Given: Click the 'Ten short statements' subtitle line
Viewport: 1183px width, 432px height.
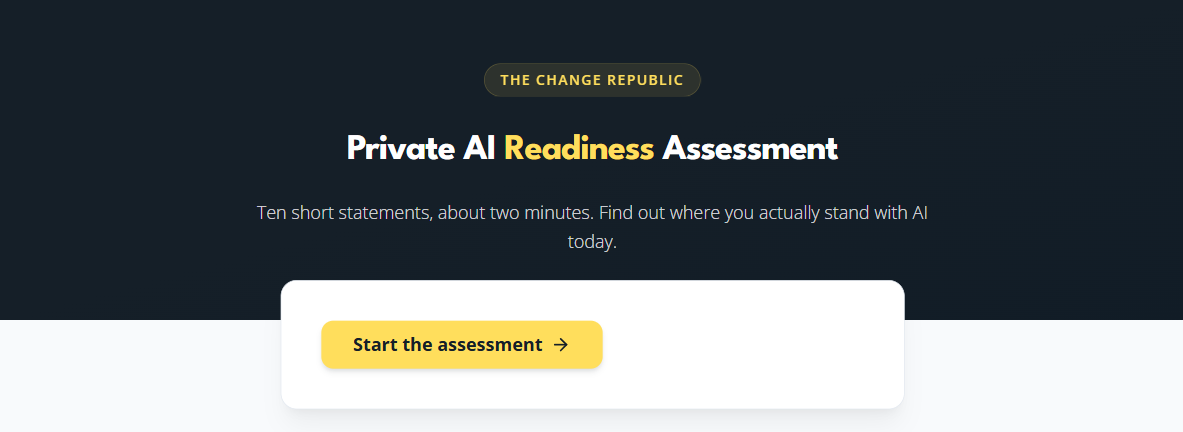Looking at the screenshot, I should pos(592,213).
